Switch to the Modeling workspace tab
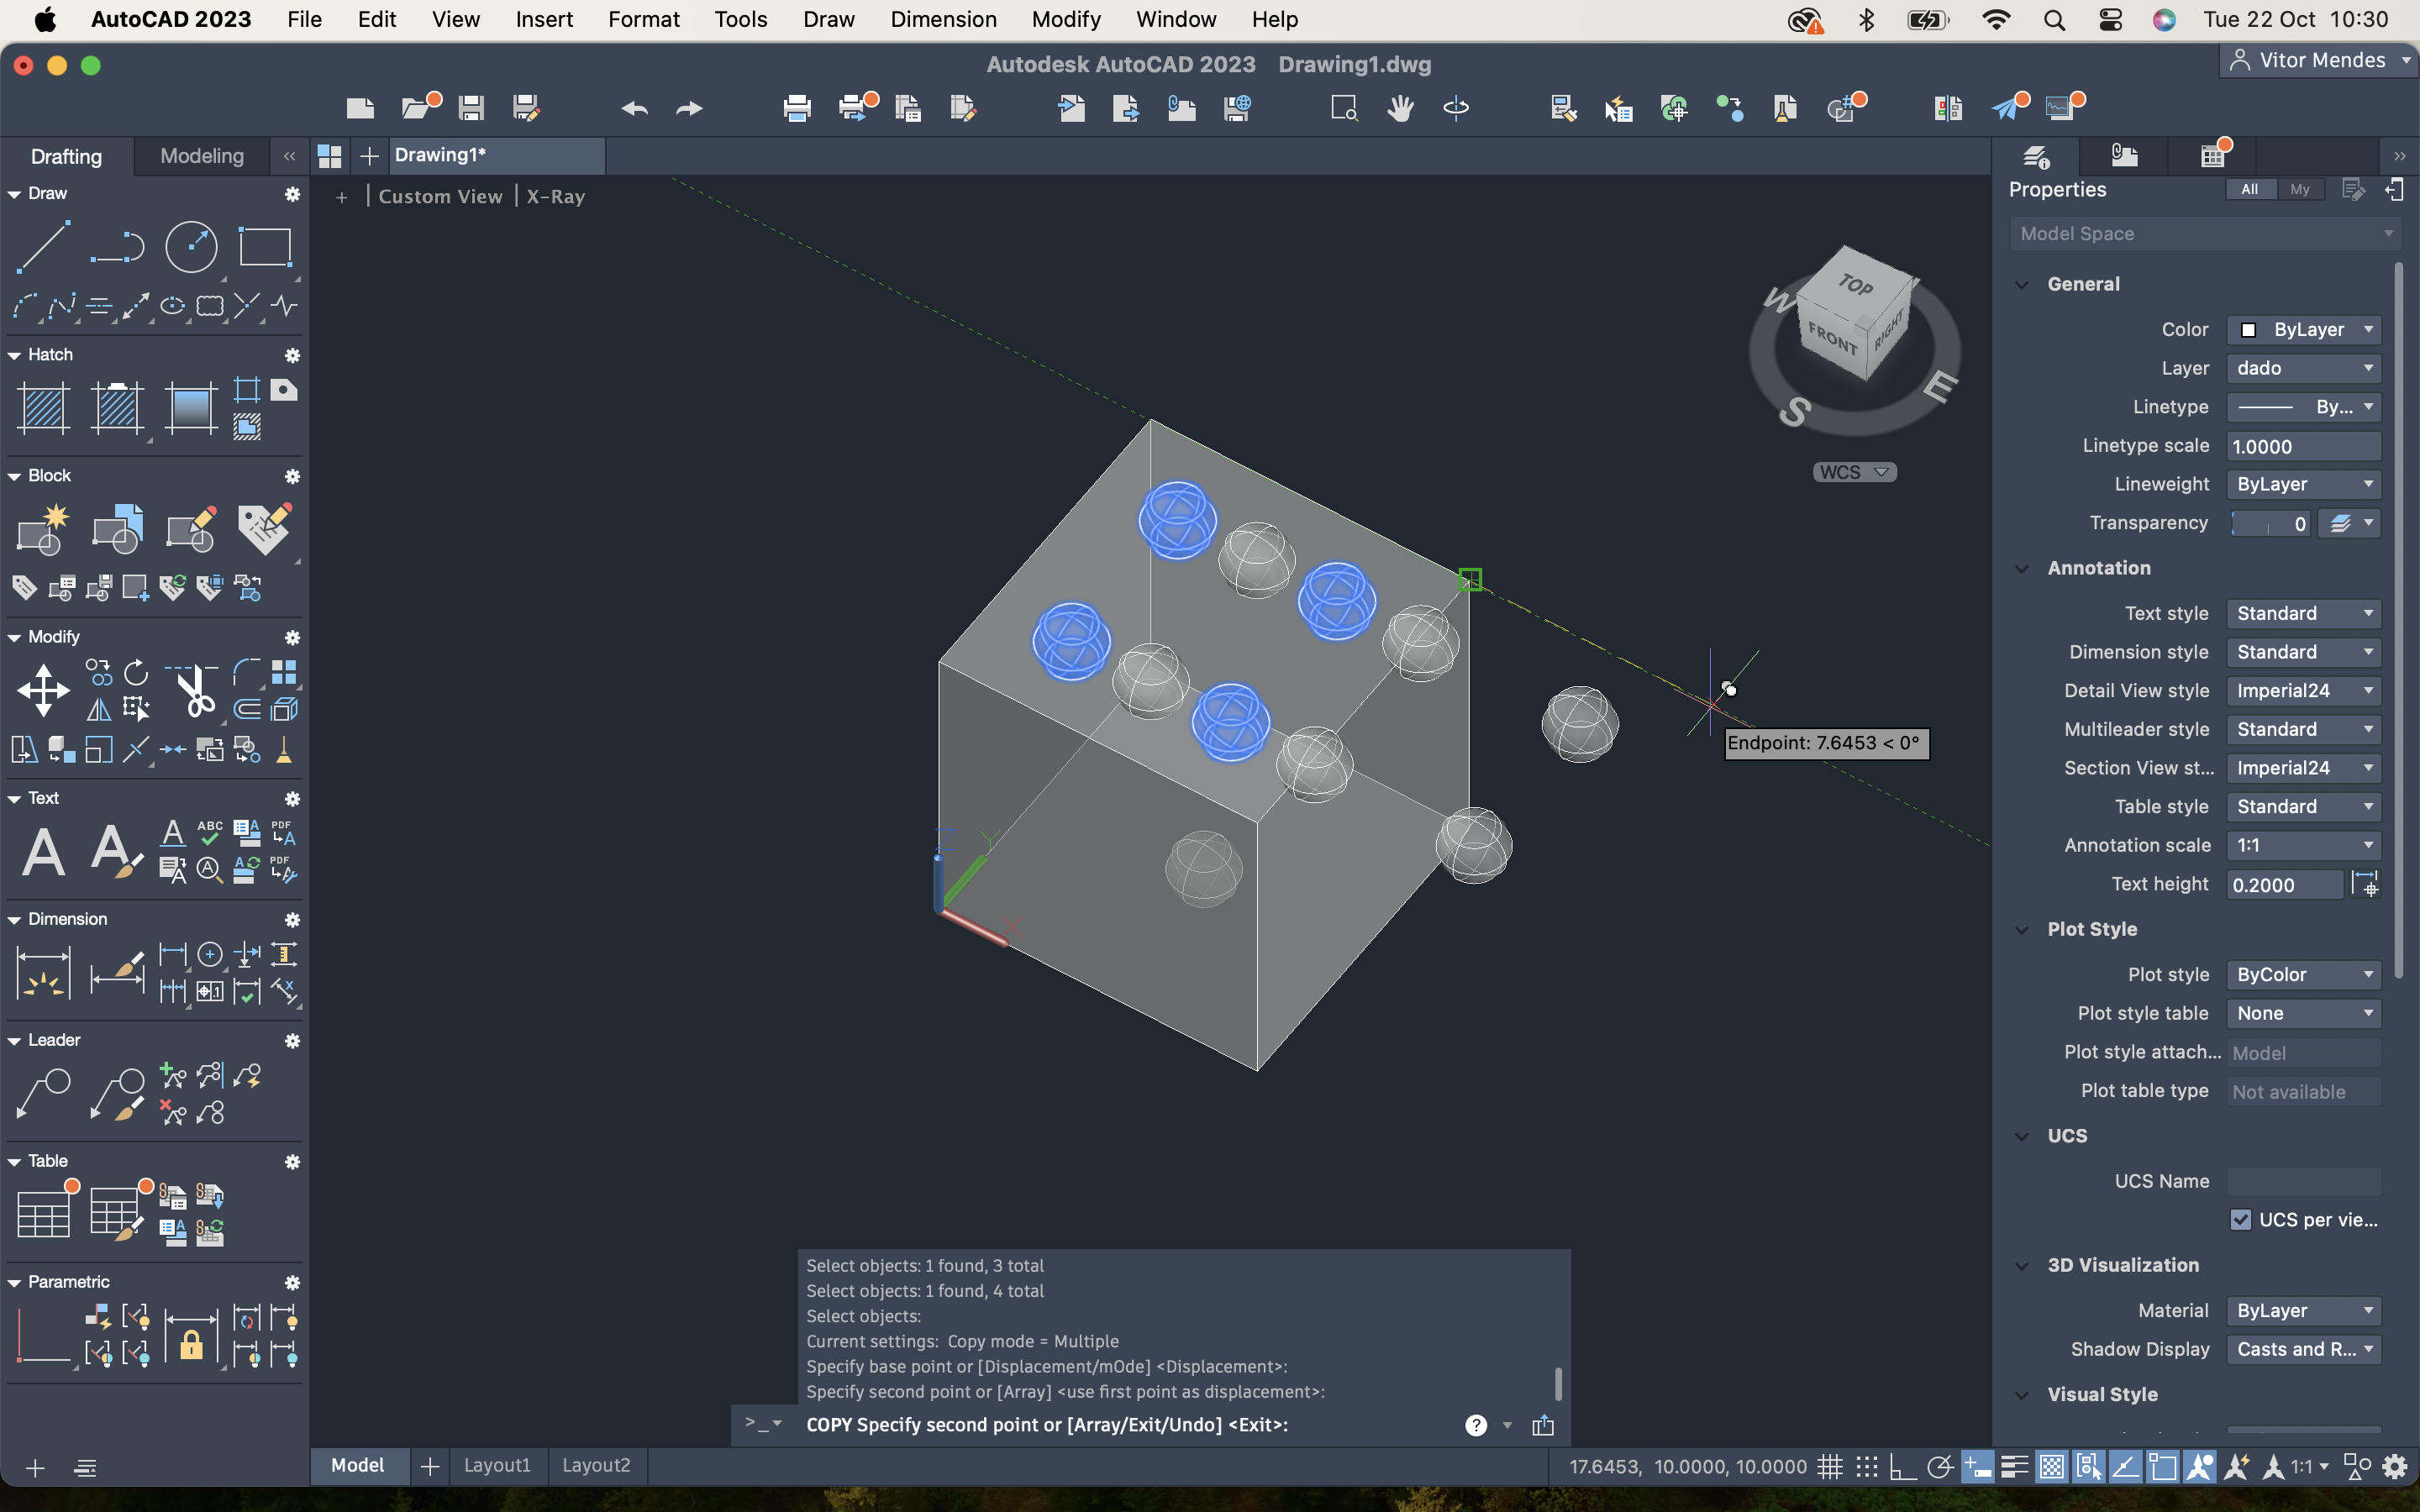Screen dimensions: 2420x1512 click(x=202, y=156)
